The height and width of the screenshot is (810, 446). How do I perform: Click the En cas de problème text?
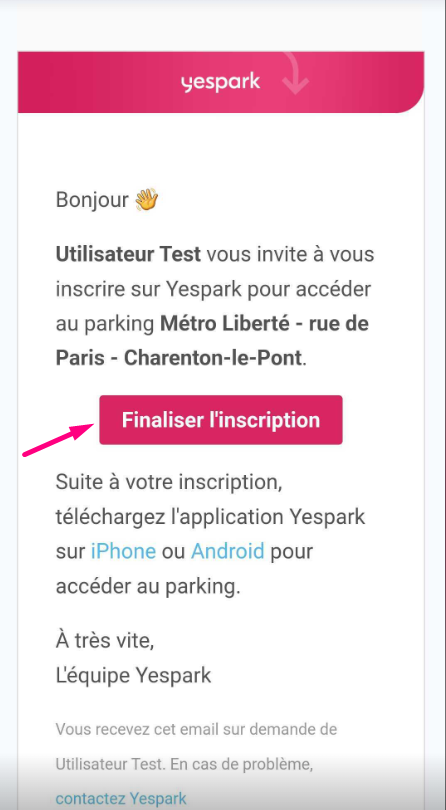(229, 764)
